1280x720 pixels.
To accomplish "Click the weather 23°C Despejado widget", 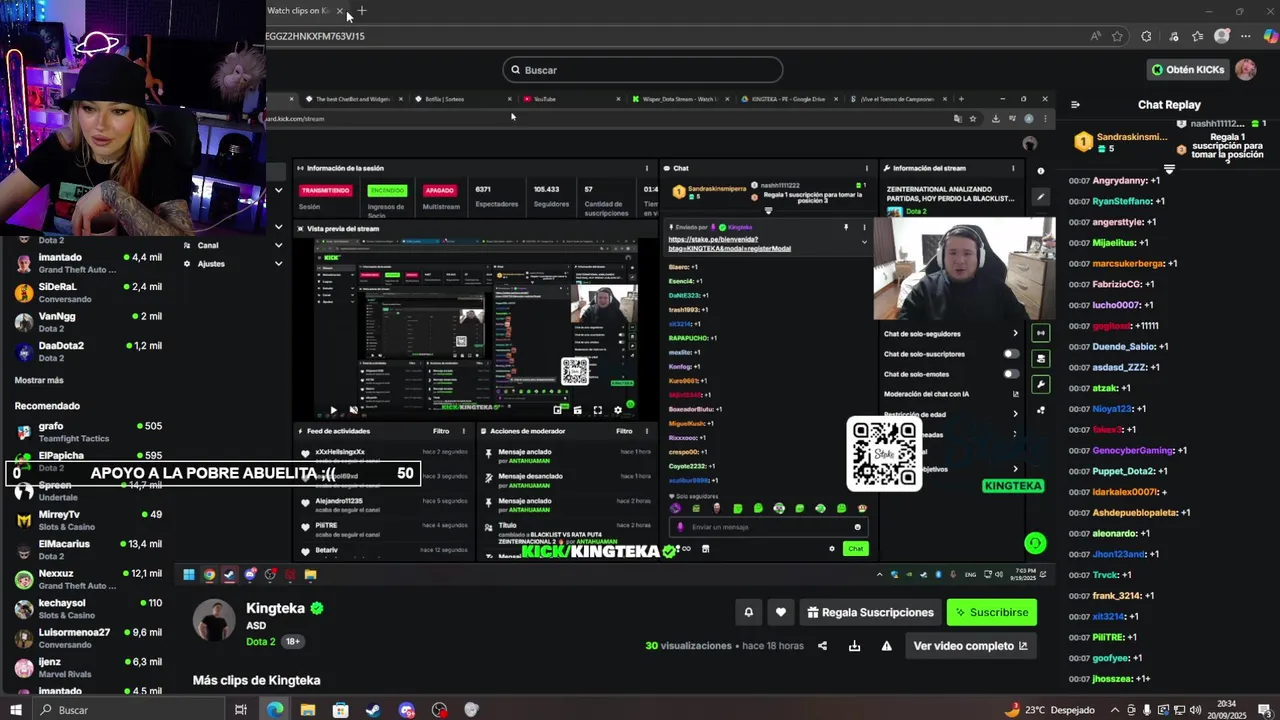I will coord(1048,710).
